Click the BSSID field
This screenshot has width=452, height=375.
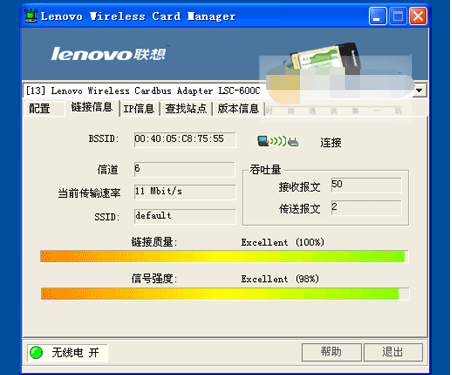[x=185, y=139]
